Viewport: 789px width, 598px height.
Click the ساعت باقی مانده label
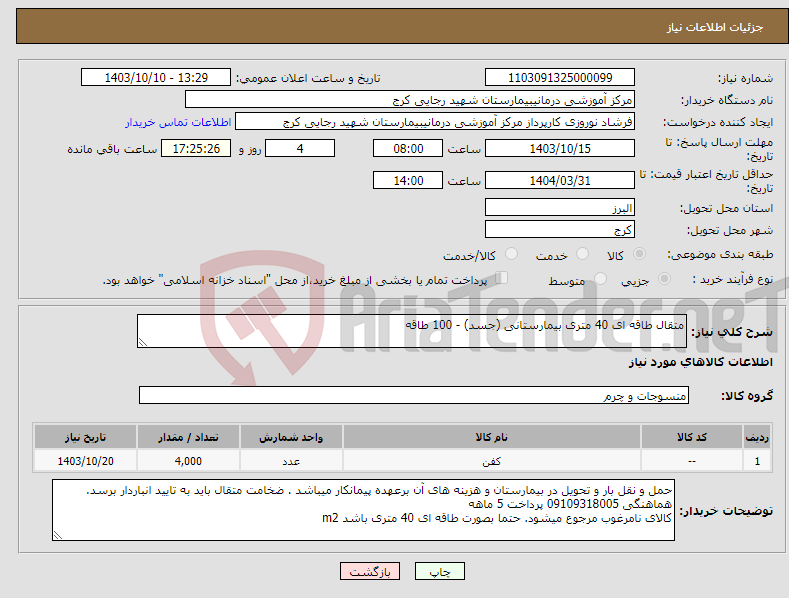tap(112, 150)
